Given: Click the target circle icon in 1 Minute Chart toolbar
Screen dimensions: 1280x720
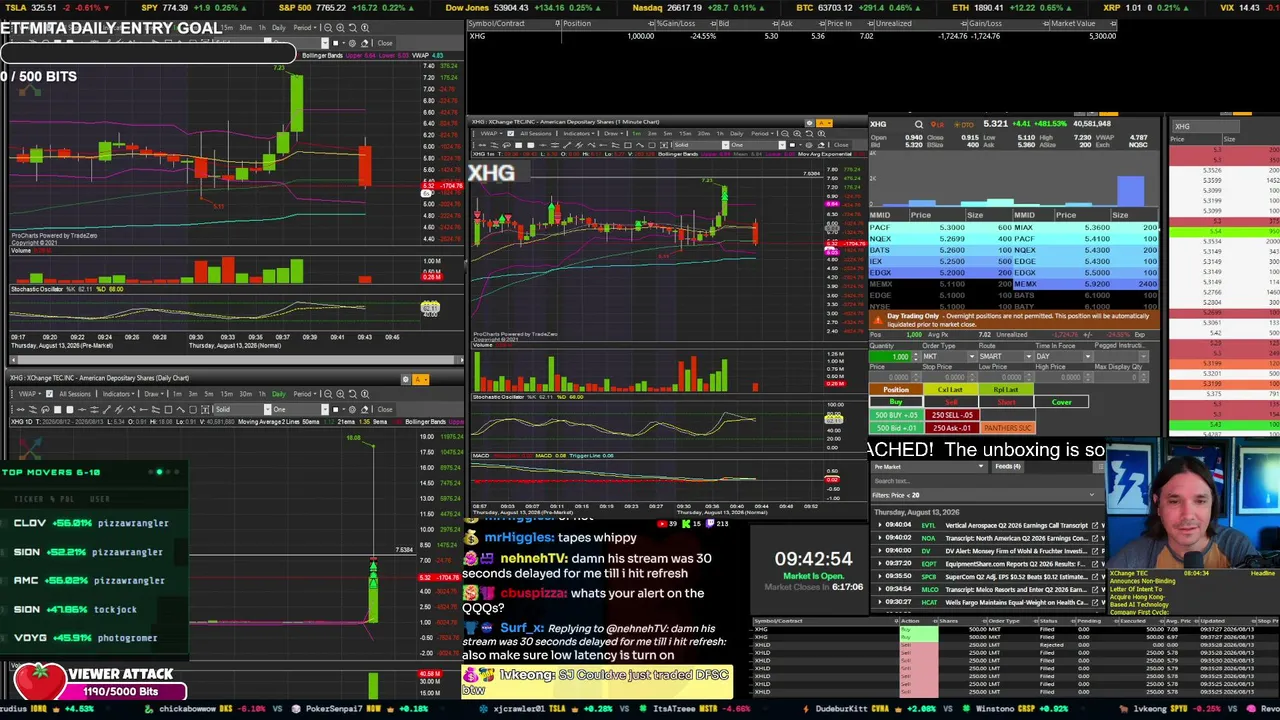Looking at the screenshot, I should (809, 145).
